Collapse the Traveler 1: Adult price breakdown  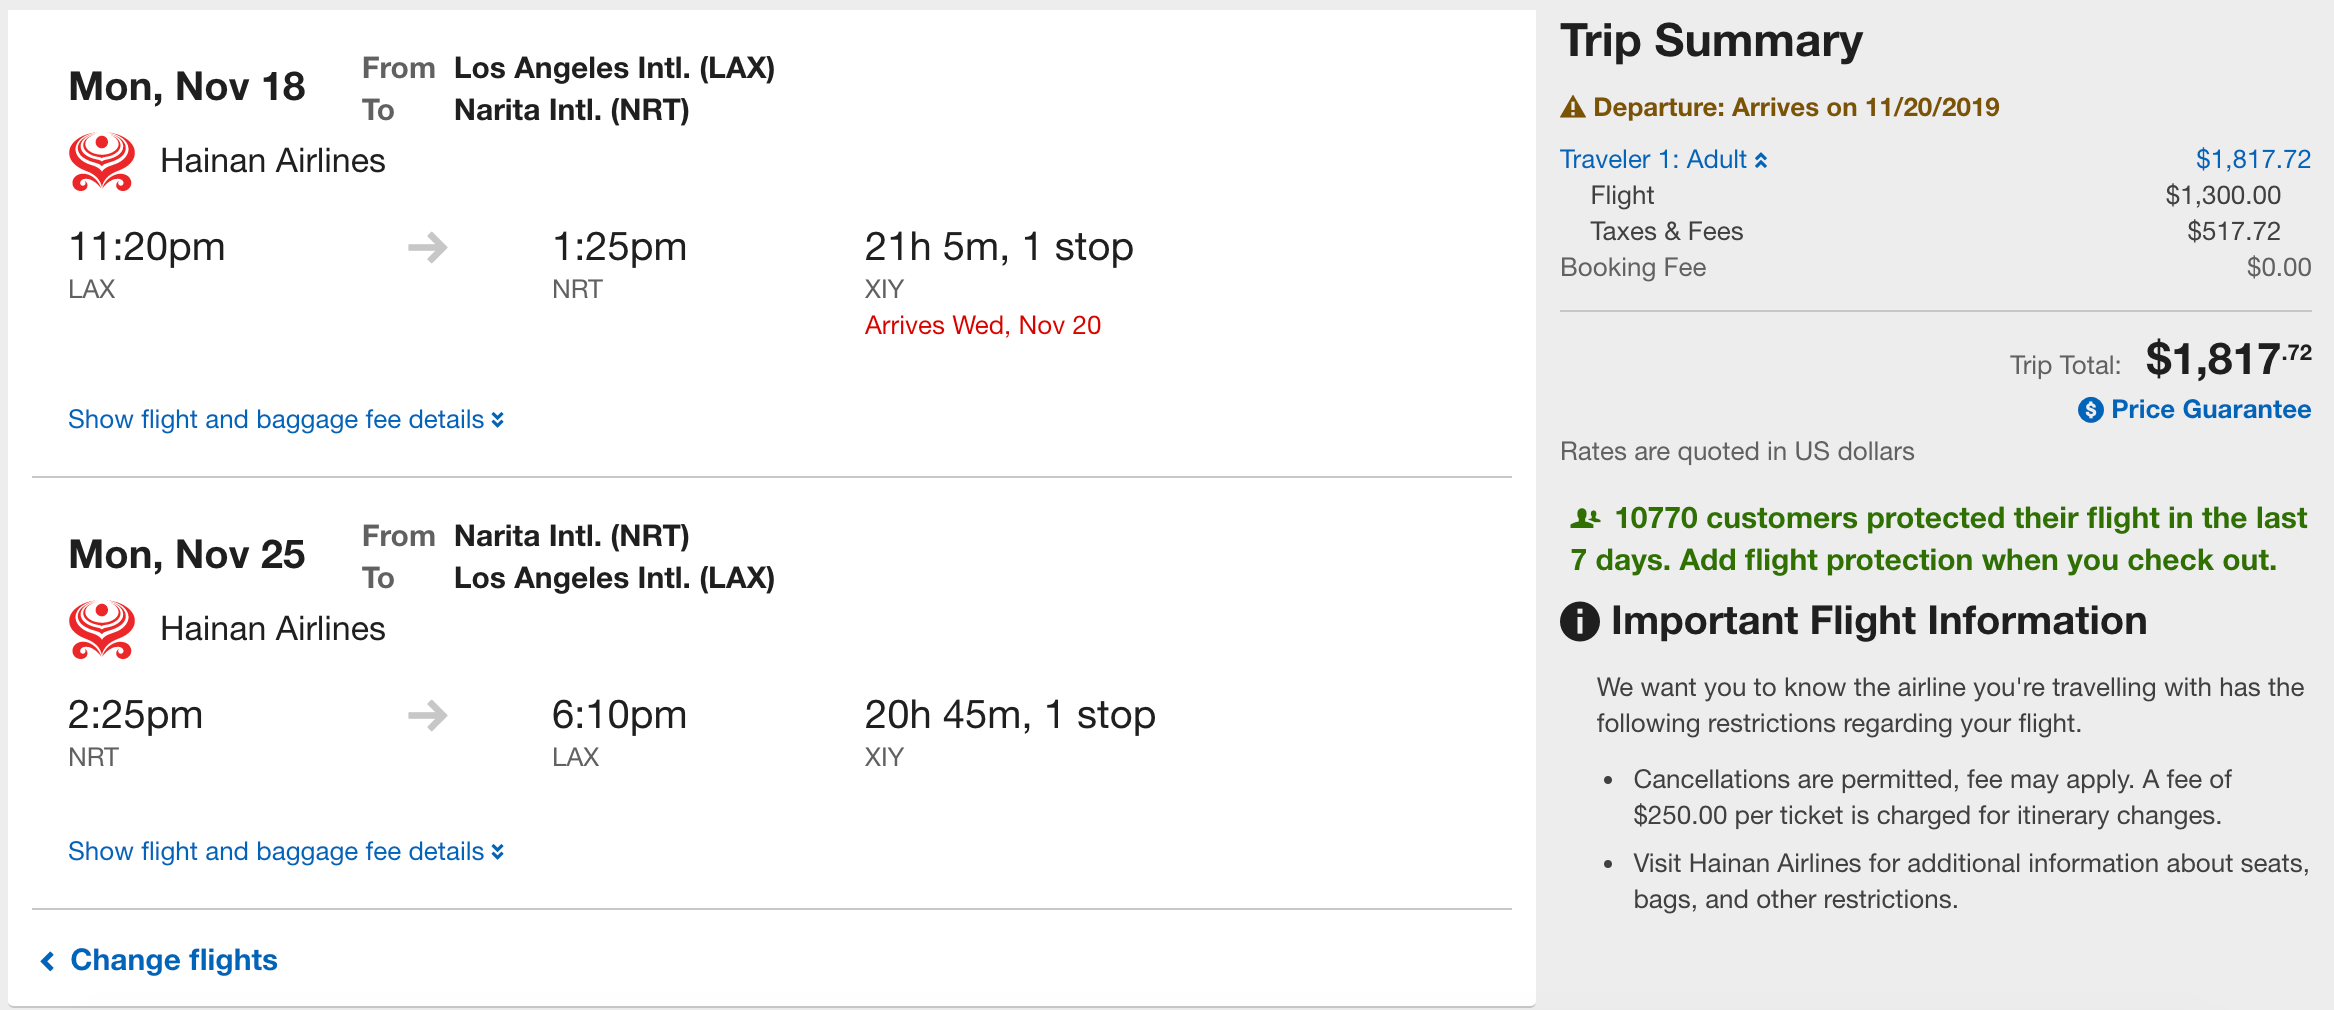pyautogui.click(x=1664, y=159)
